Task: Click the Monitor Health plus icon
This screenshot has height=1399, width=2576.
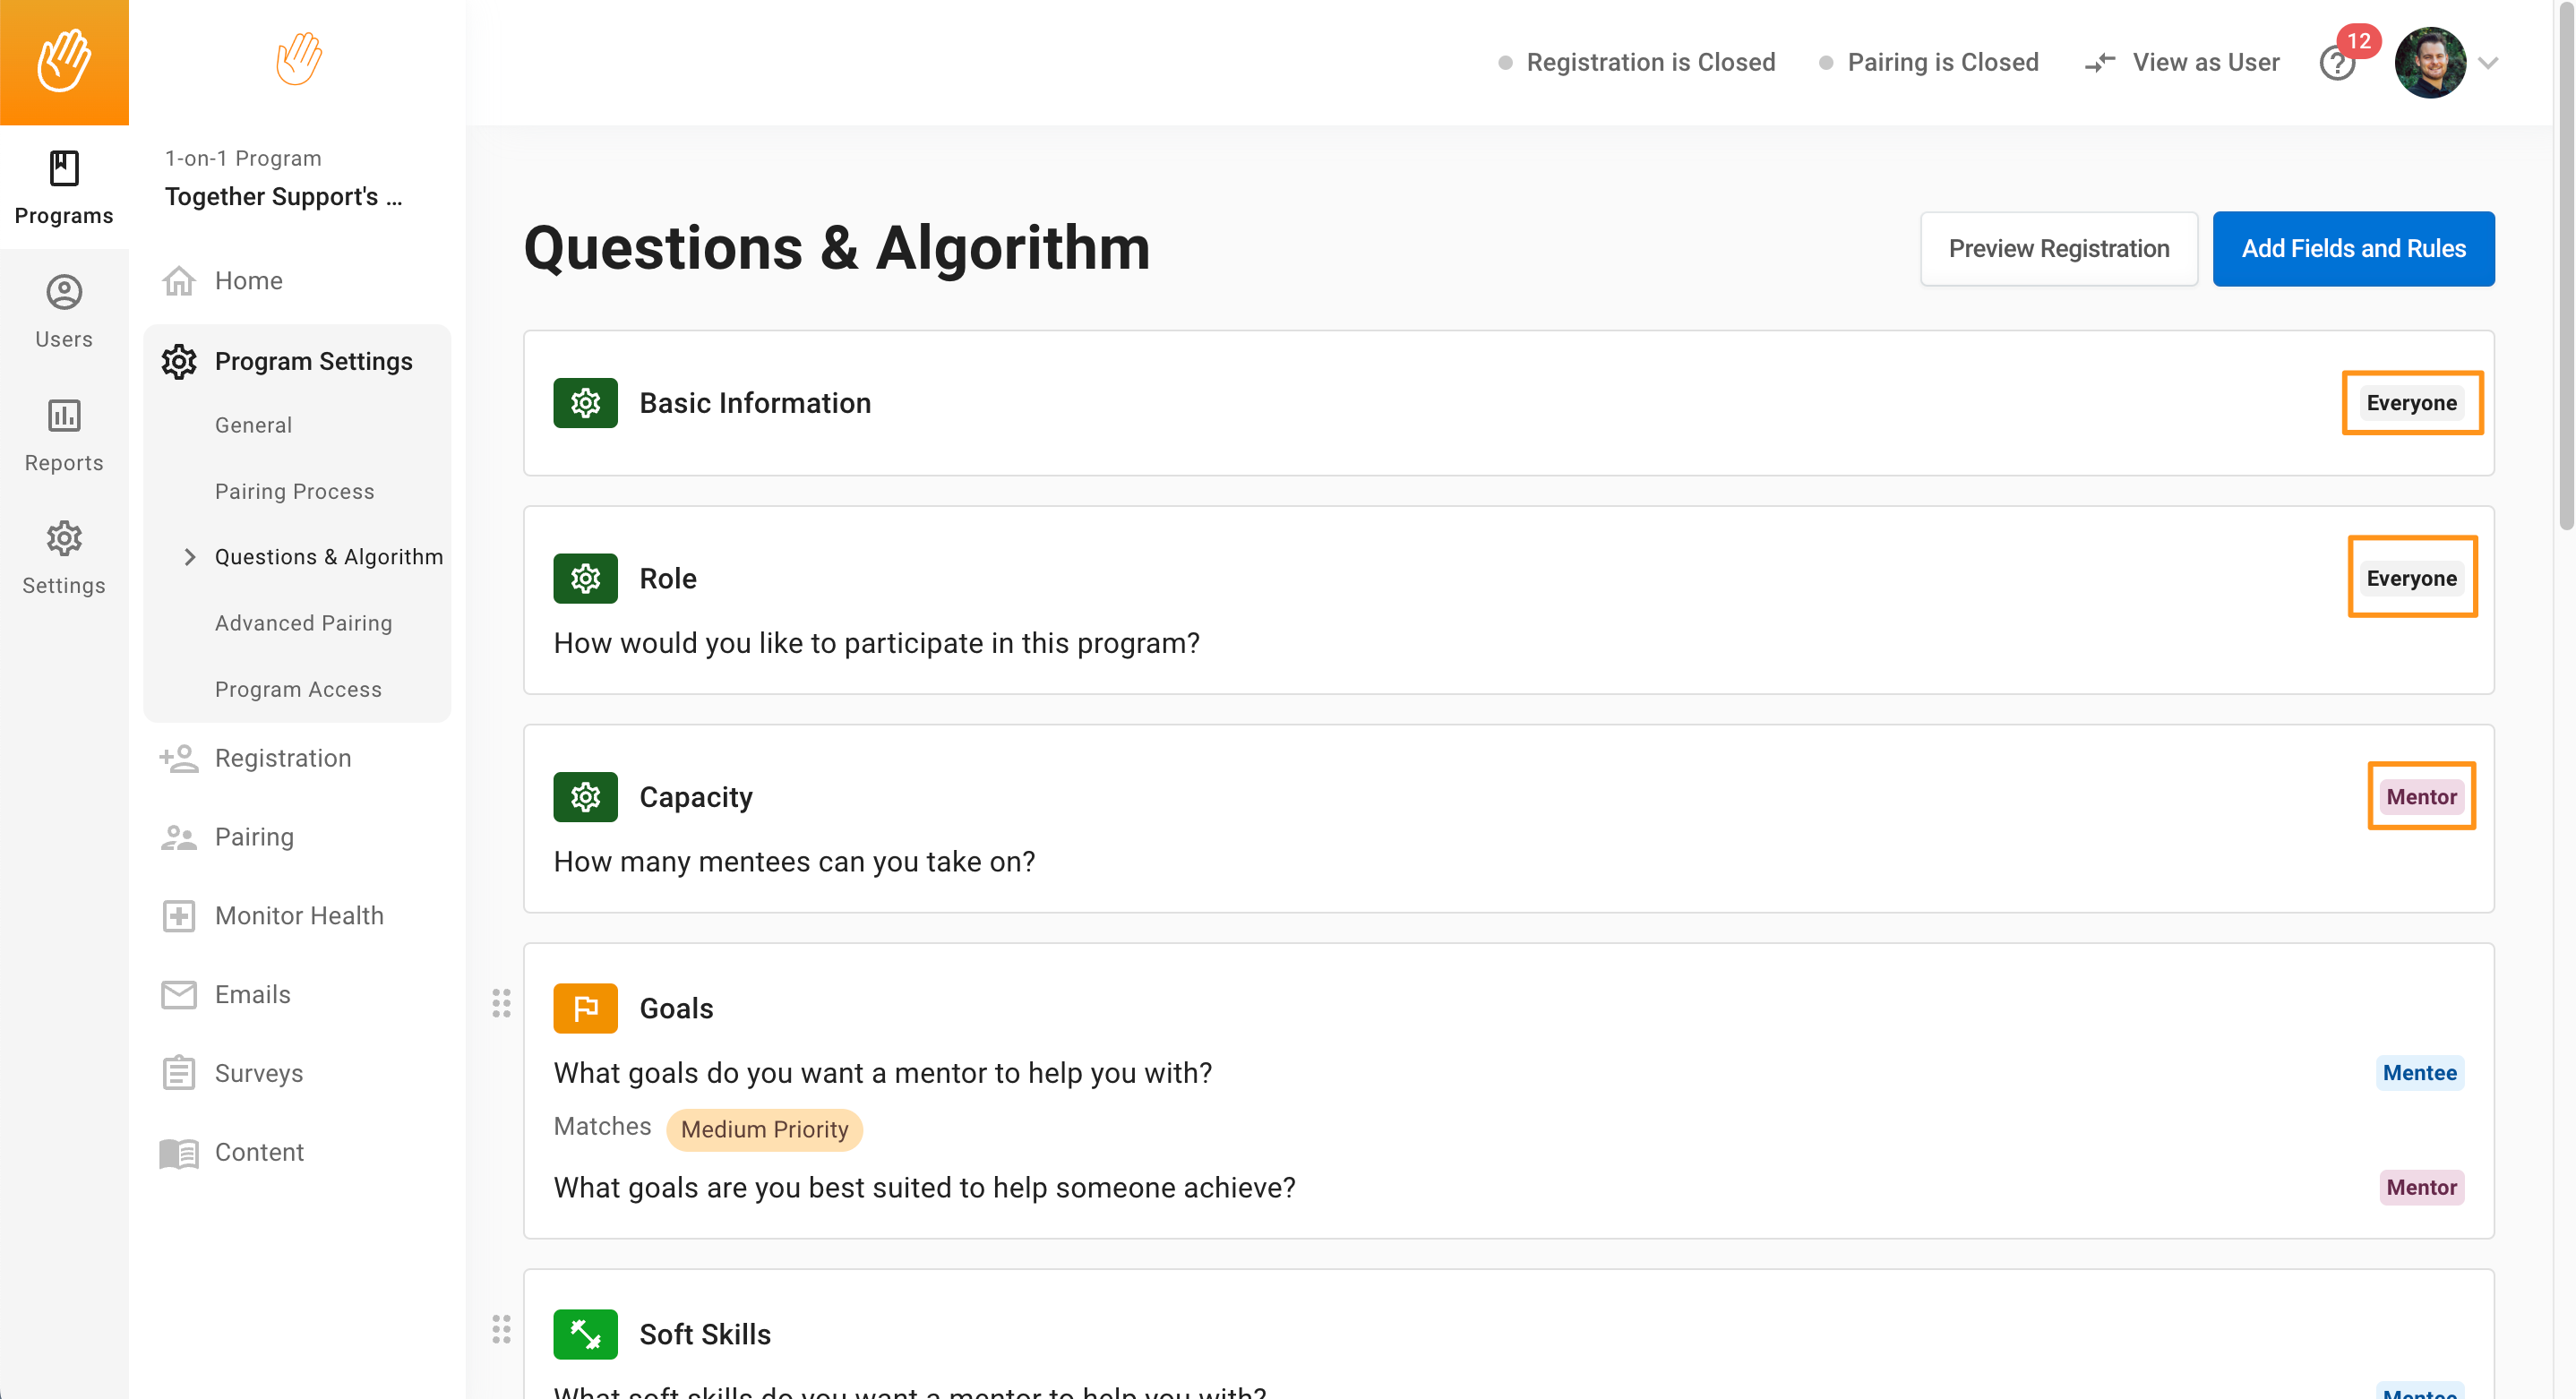Action: coord(179,916)
